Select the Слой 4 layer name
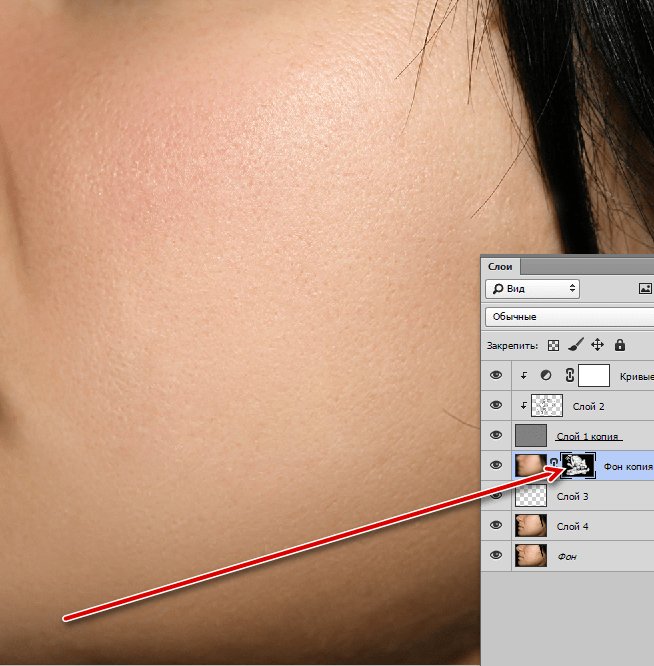This screenshot has width=654, height=666. tap(573, 526)
